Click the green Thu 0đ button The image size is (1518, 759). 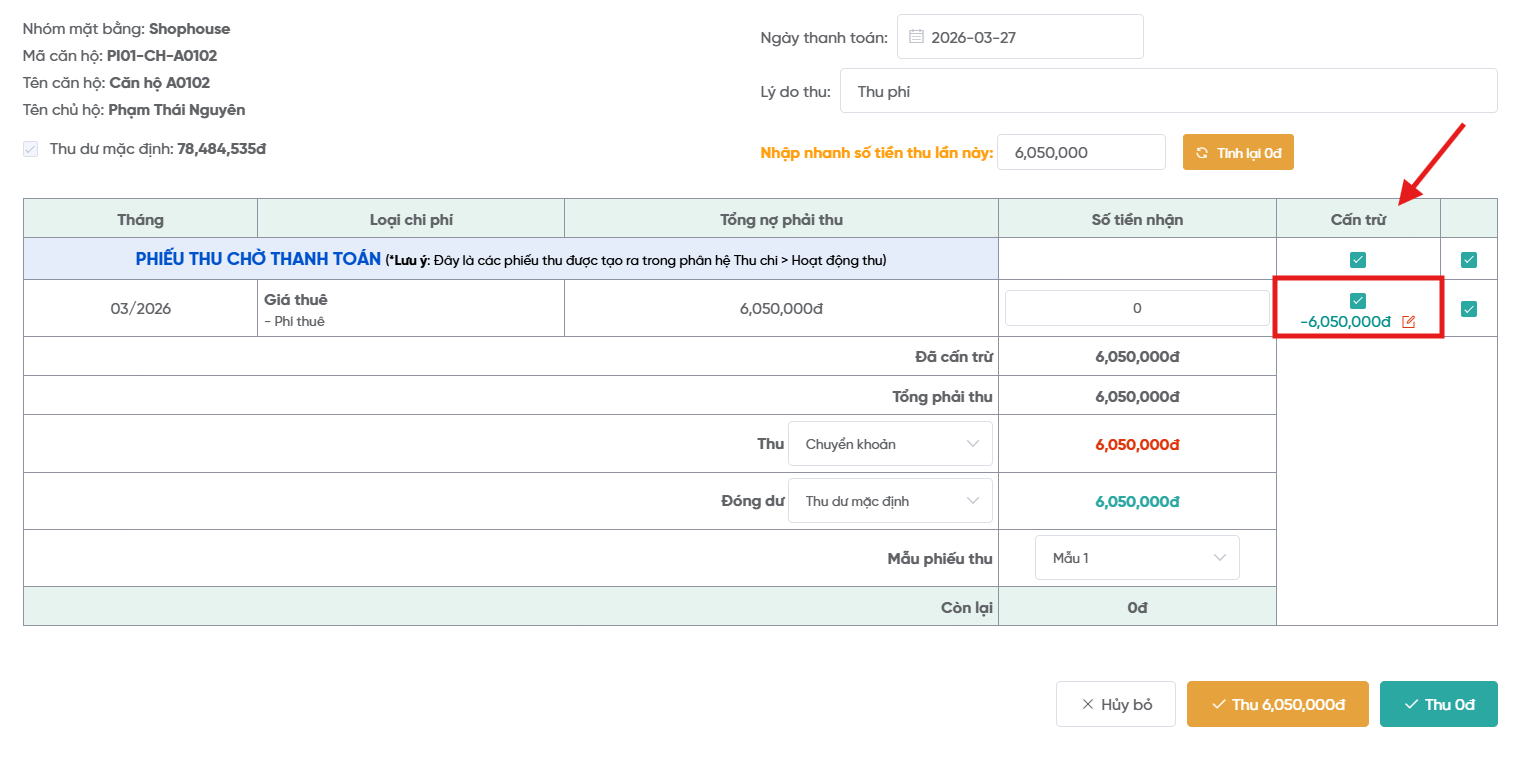point(1438,704)
